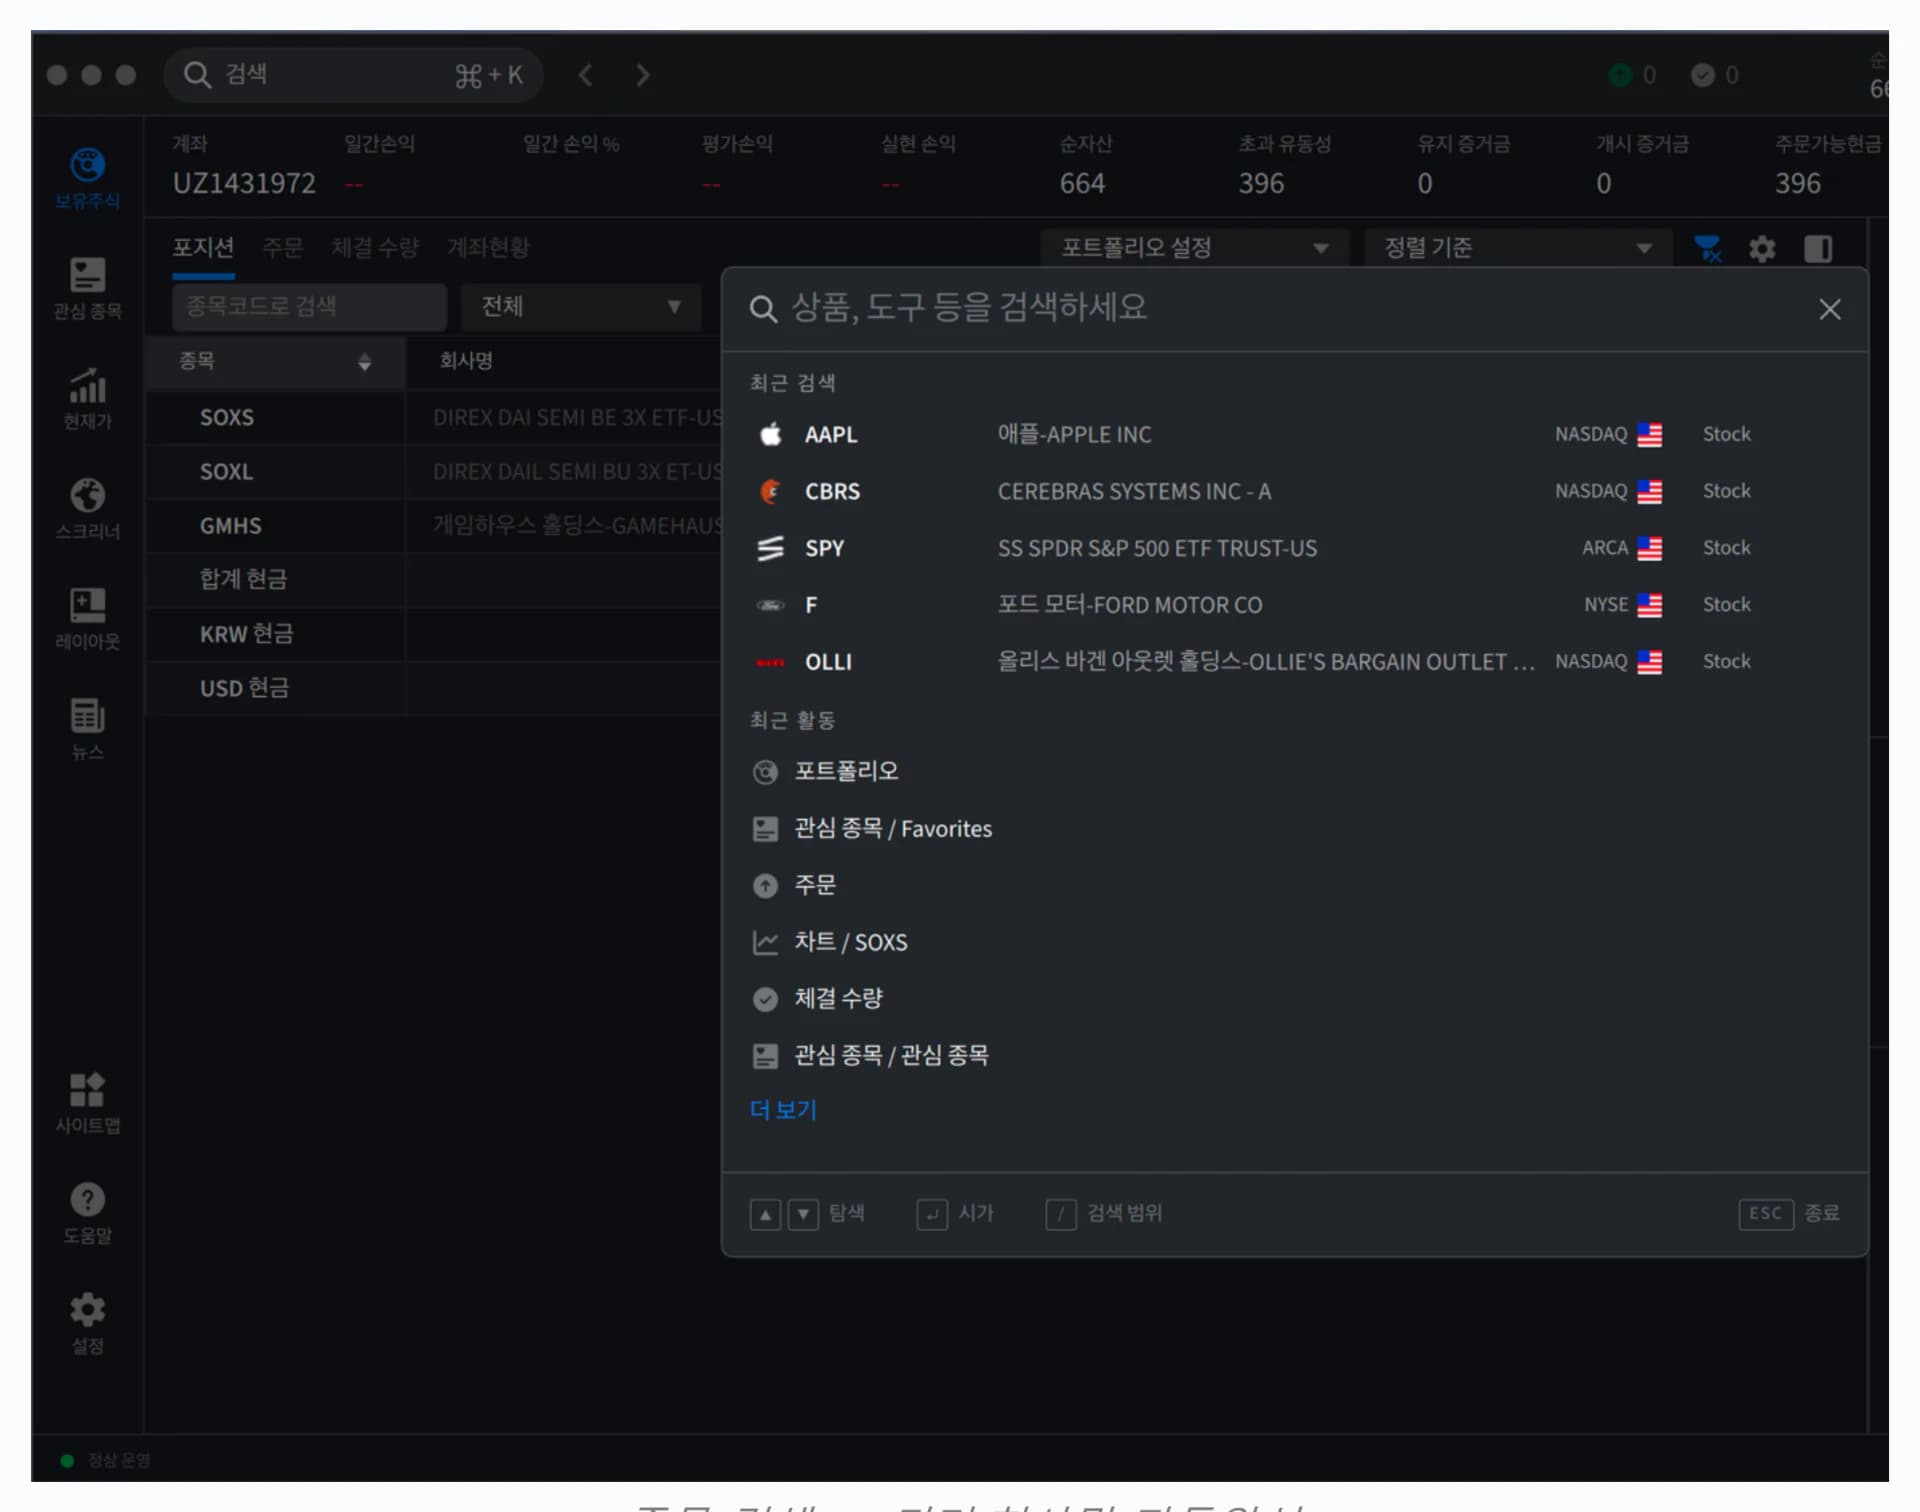Screen dimensions: 1920x1512
Task: Select CEREBRAS SYSTEMS INC - A result
Action: (1294, 491)
